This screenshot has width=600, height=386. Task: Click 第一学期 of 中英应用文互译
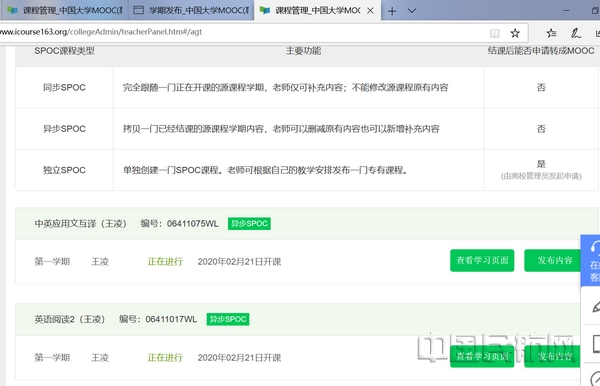point(52,262)
